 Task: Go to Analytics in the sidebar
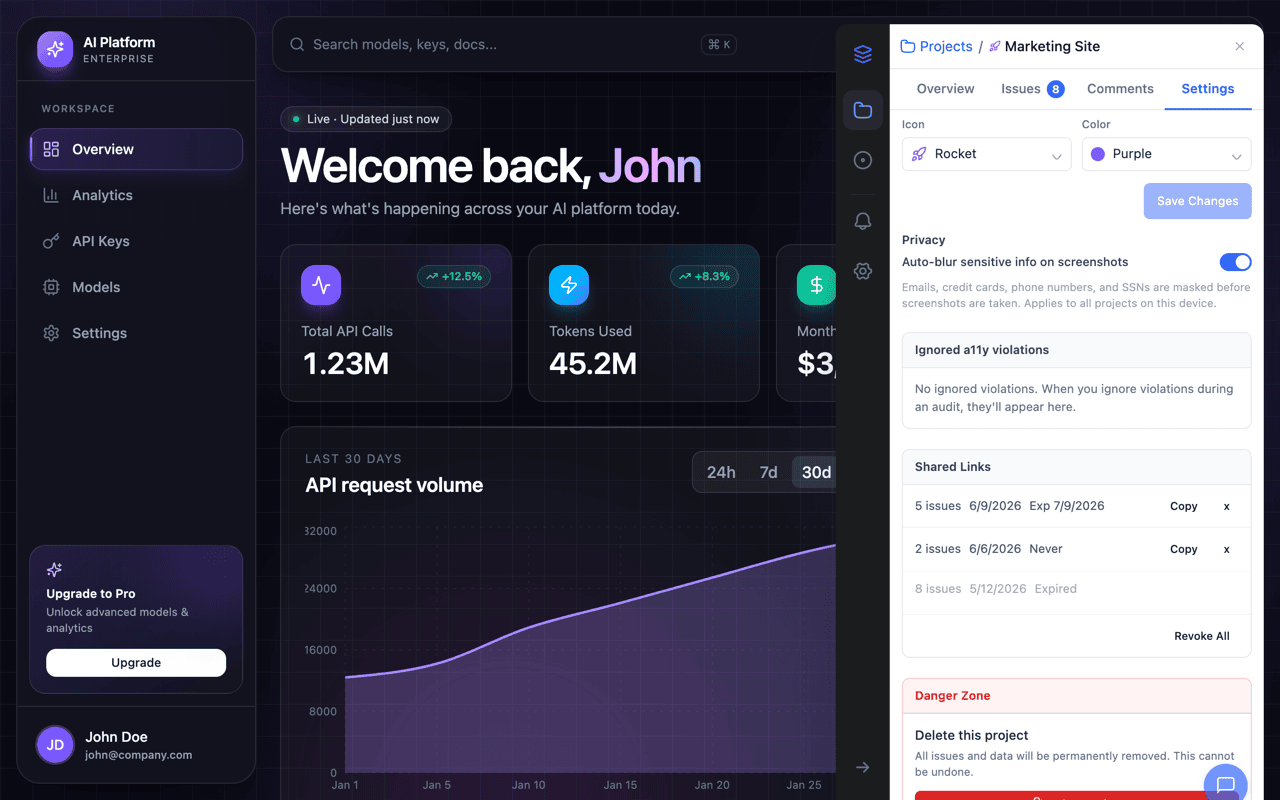tap(136, 195)
